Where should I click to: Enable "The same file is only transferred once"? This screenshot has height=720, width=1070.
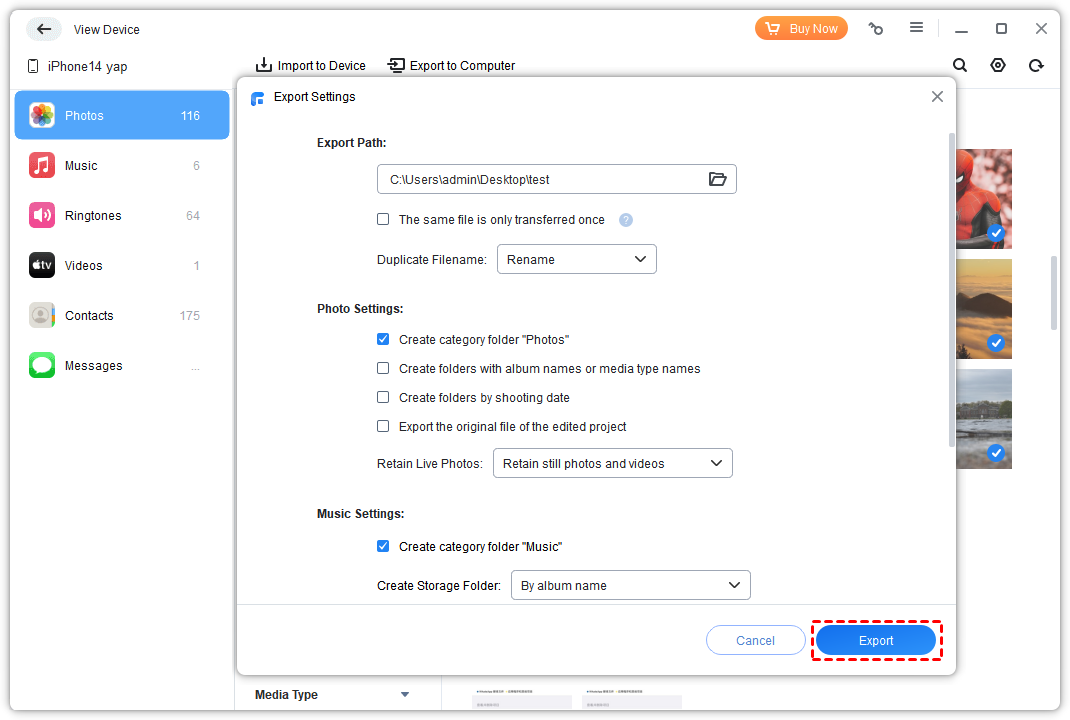click(x=383, y=220)
